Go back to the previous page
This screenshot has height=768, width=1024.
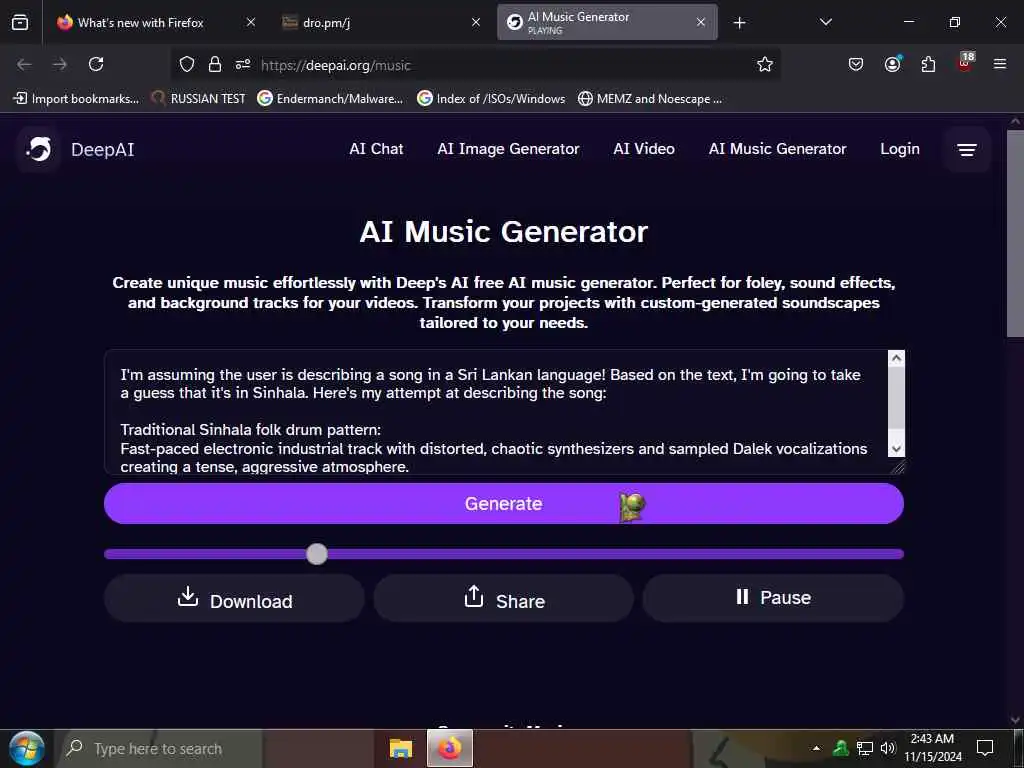pos(24,64)
